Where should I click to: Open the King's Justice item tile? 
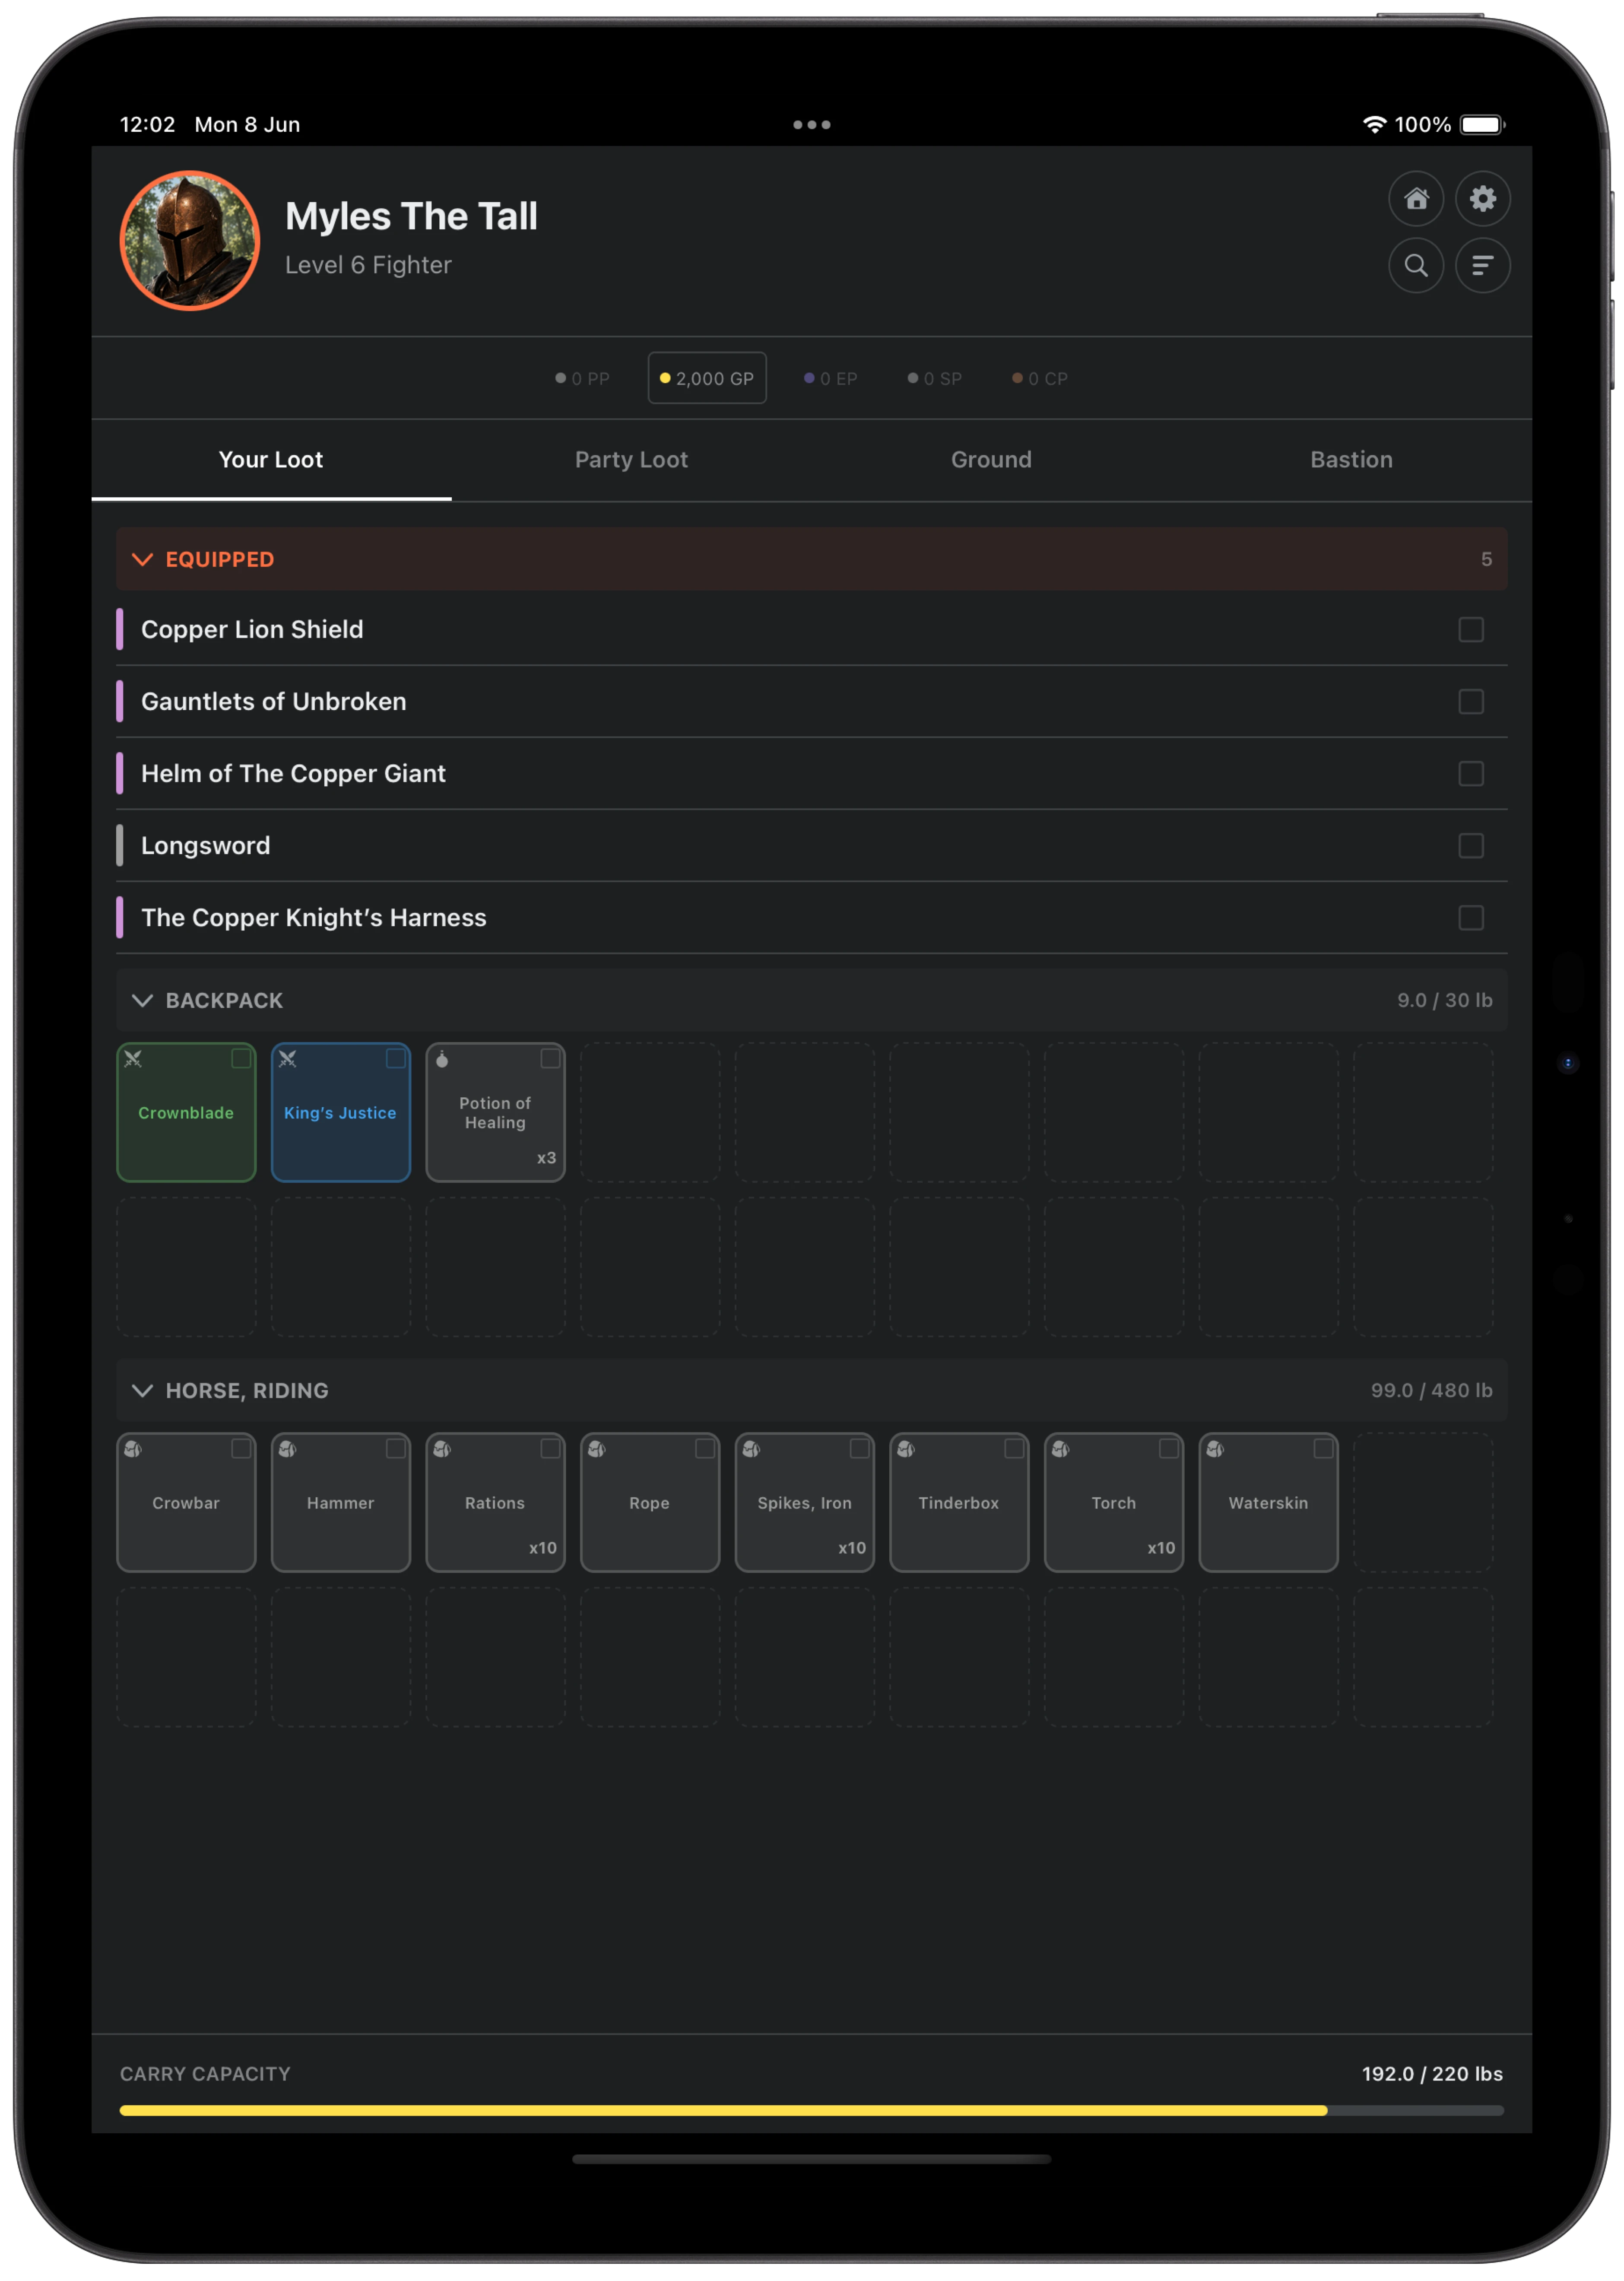pos(341,1113)
